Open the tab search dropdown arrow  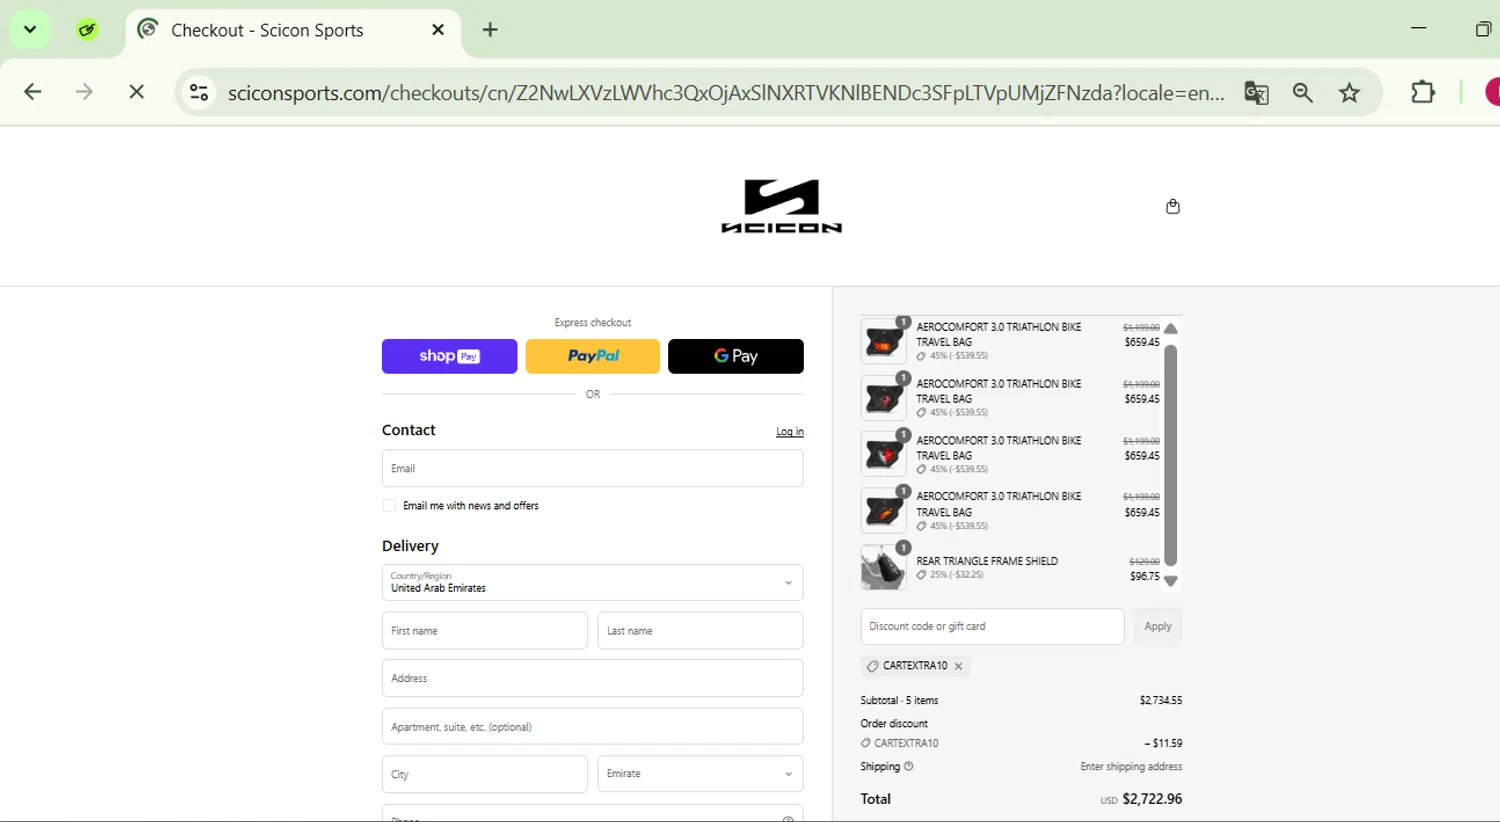point(30,30)
